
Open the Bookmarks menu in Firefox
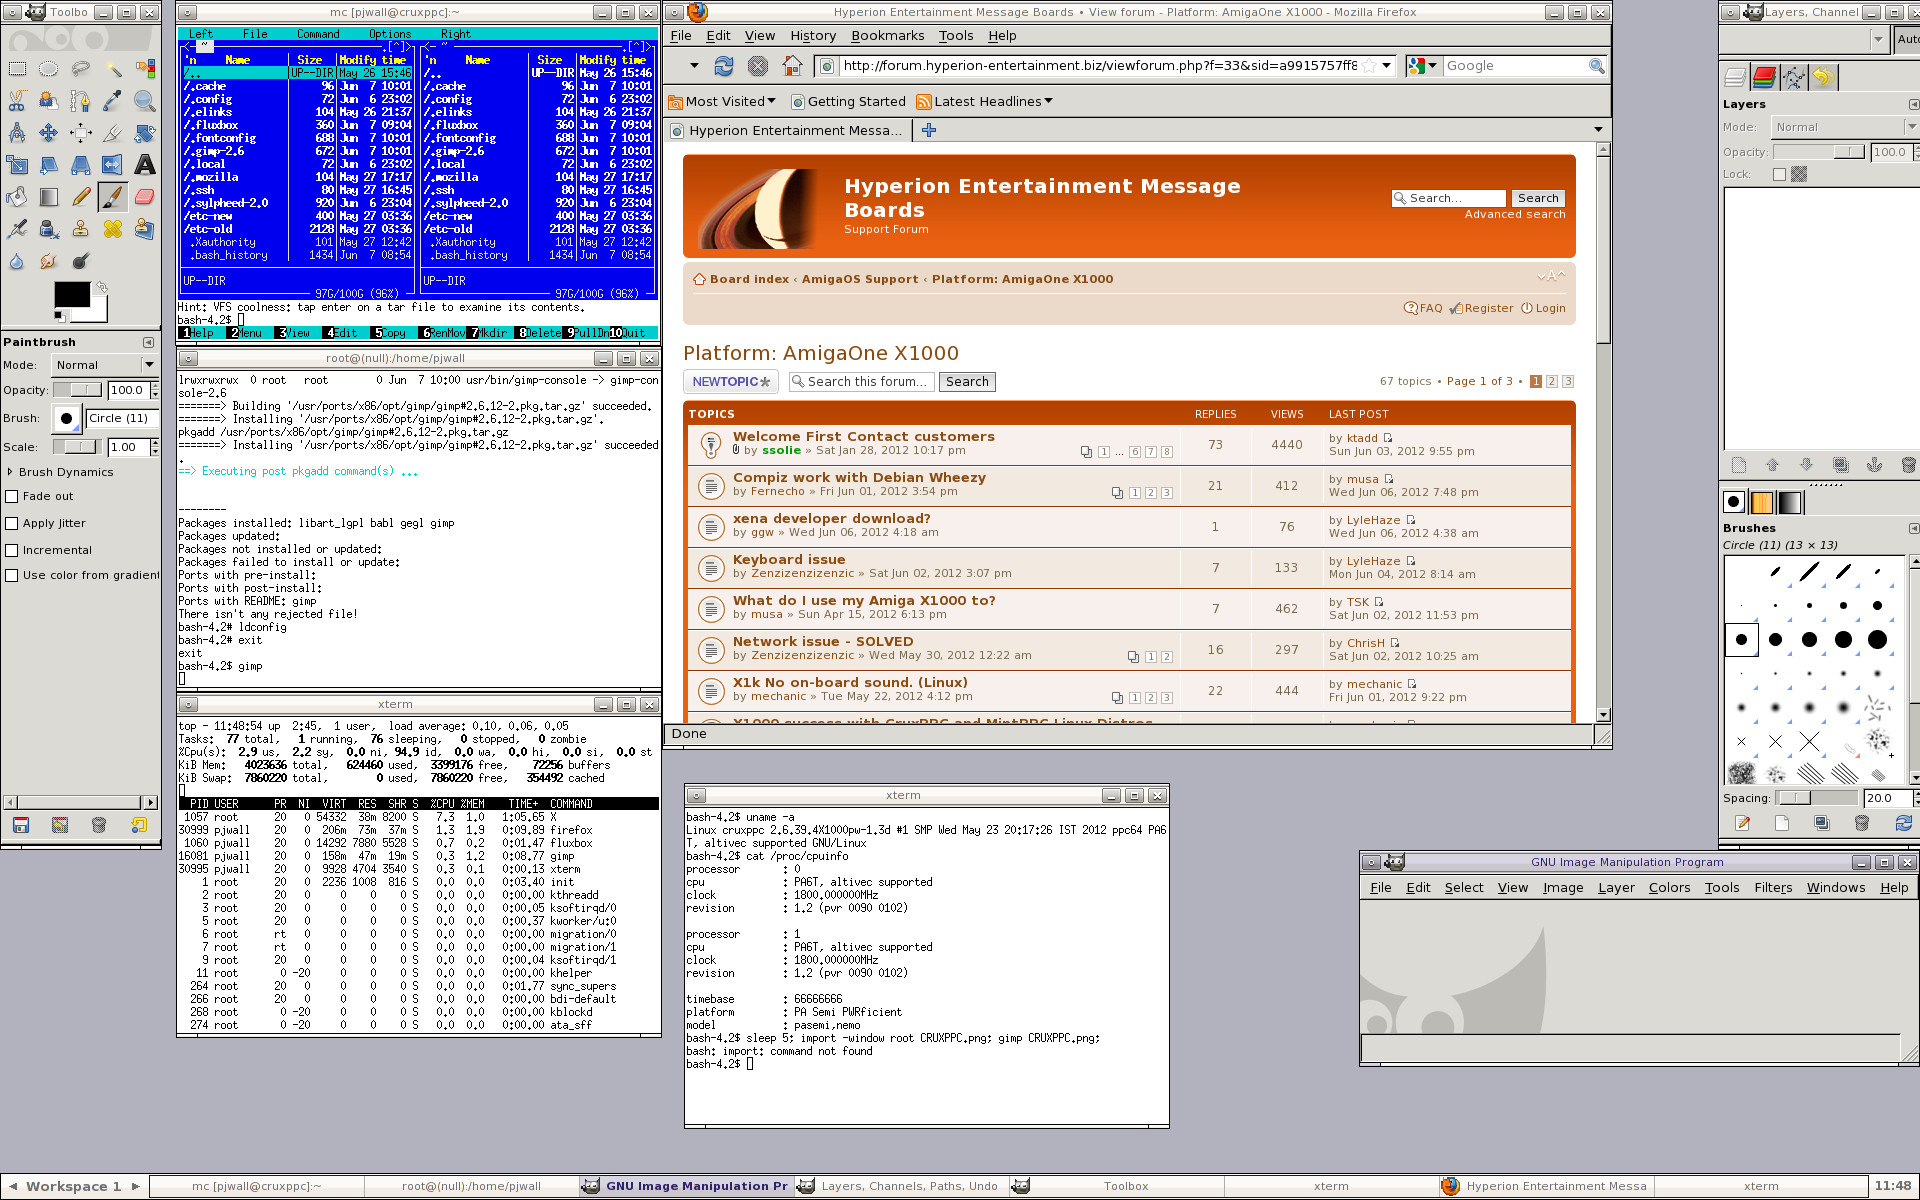point(887,36)
